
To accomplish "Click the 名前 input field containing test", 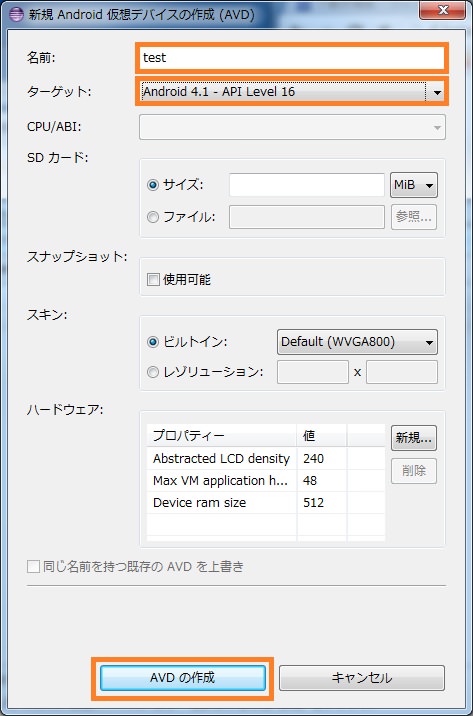I will click(292, 58).
